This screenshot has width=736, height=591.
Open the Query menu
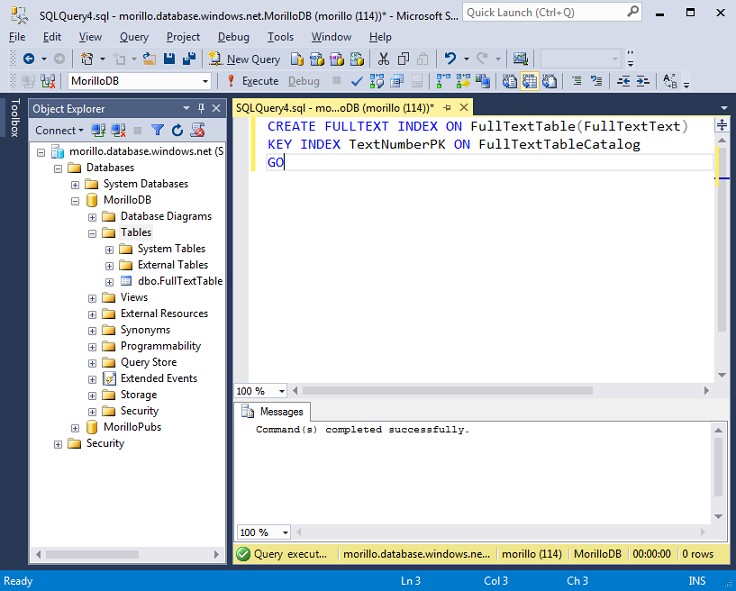click(134, 37)
